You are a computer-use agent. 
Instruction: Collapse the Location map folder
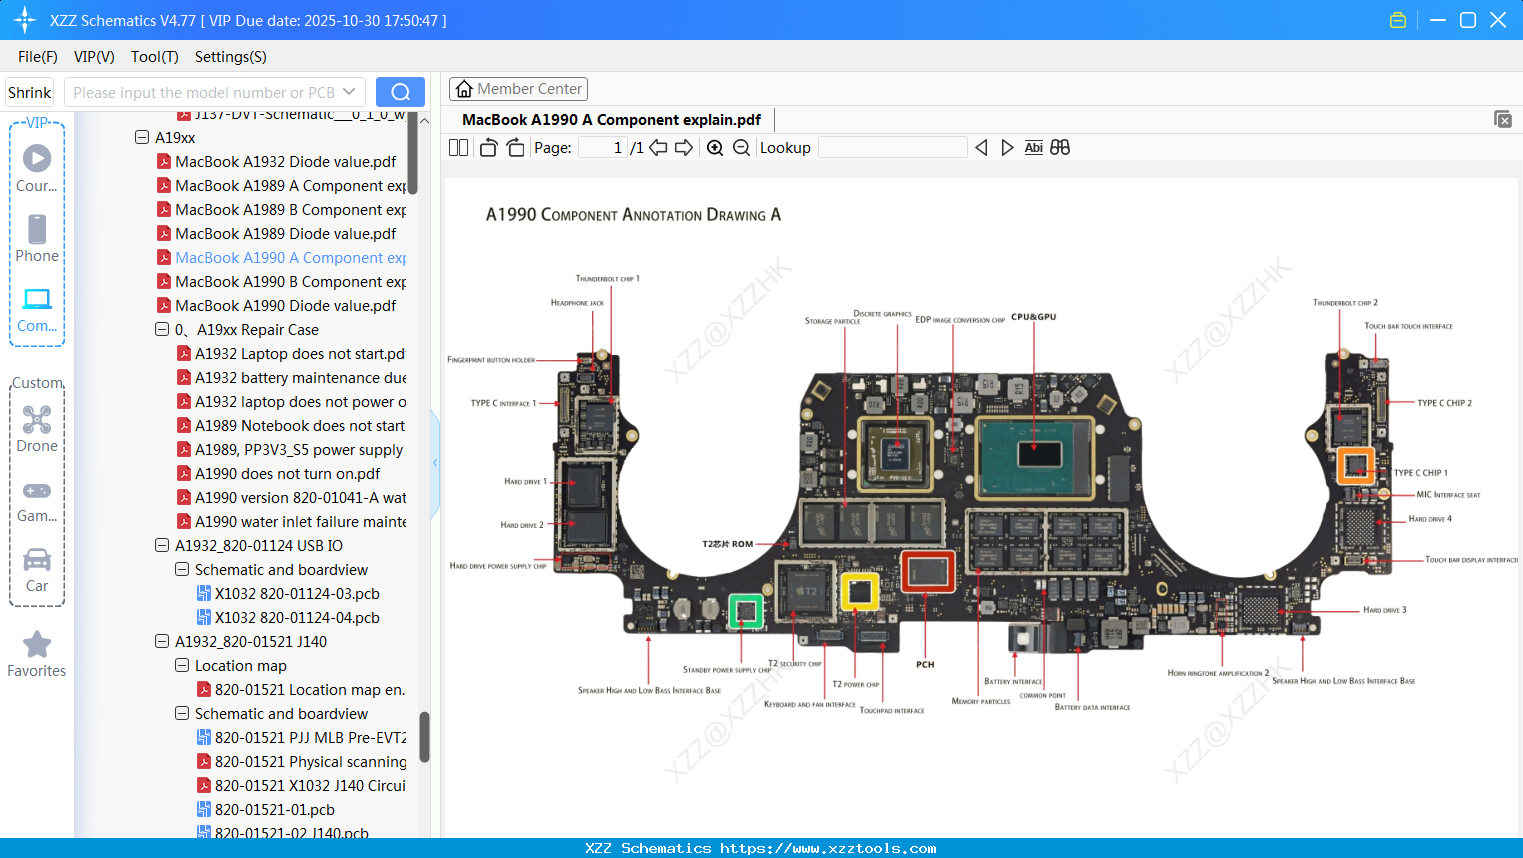click(x=182, y=666)
